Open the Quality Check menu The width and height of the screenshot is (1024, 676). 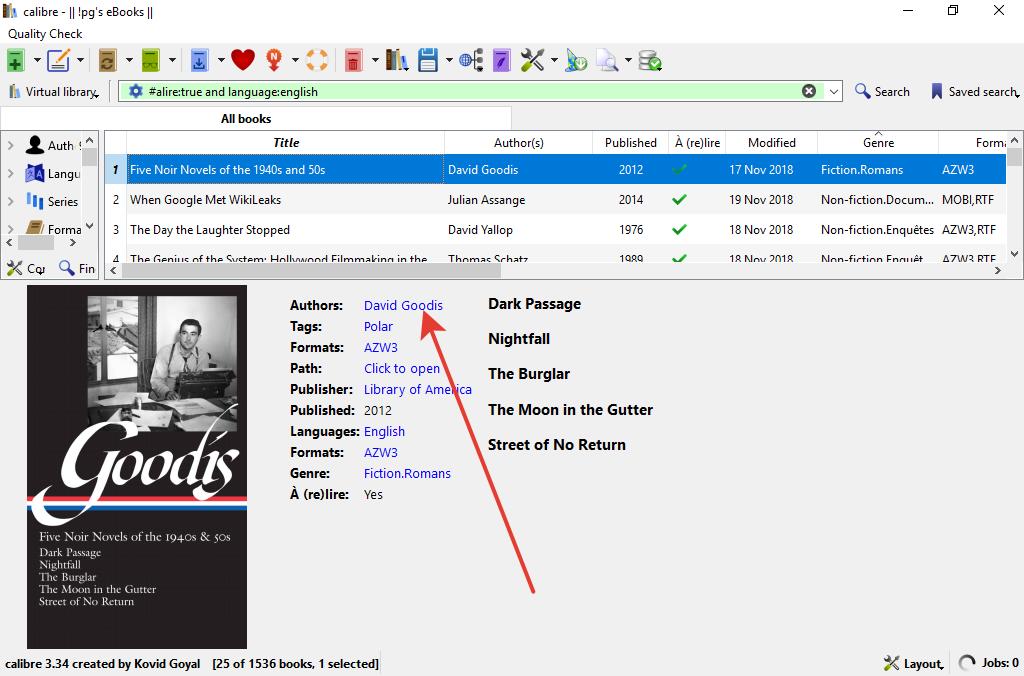[x=45, y=34]
